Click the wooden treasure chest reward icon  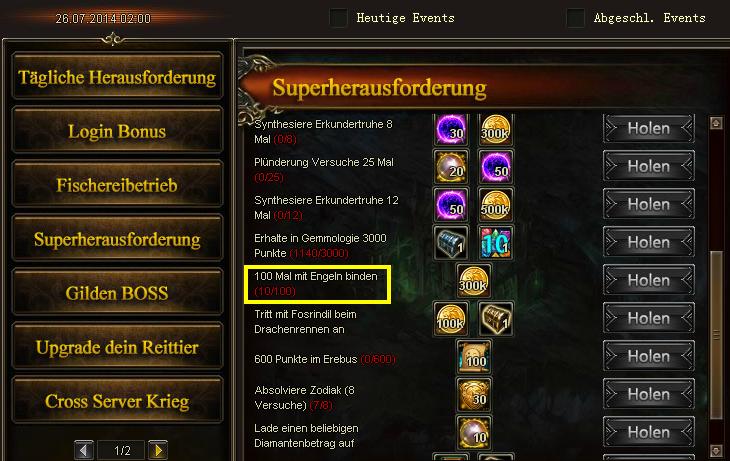(496, 319)
